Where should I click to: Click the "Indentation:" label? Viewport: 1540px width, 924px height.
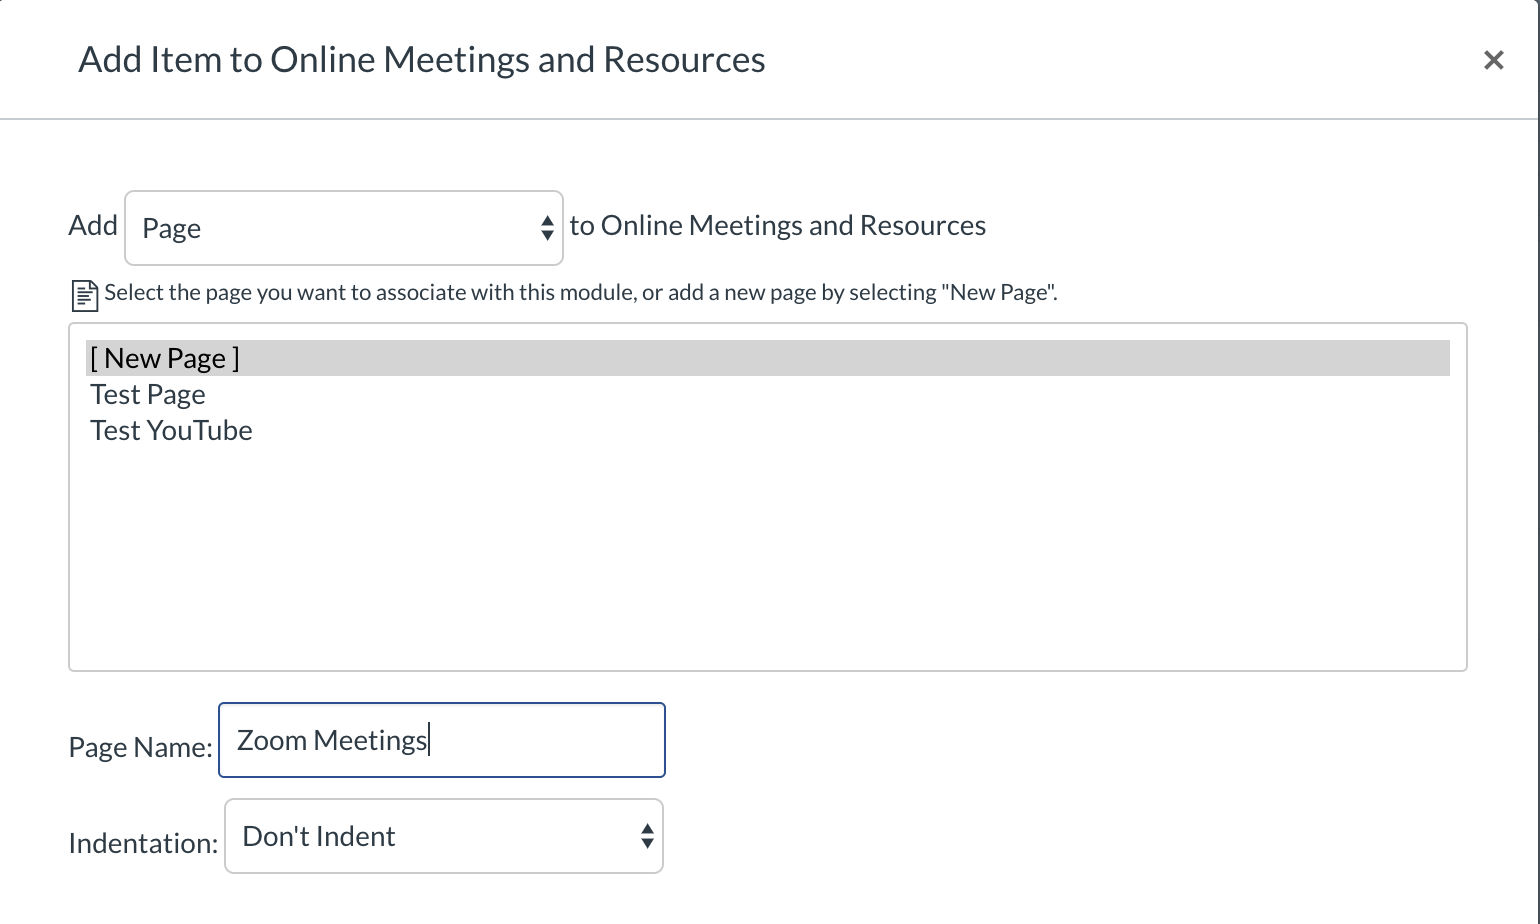[143, 843]
